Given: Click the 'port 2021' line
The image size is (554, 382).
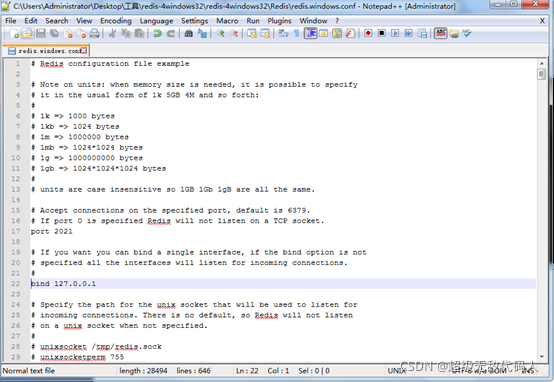Looking at the screenshot, I should (x=52, y=231).
